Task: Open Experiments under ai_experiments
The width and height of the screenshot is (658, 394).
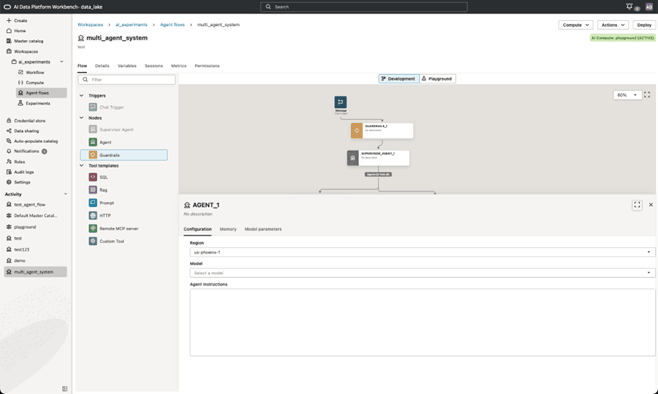Action: (38, 103)
